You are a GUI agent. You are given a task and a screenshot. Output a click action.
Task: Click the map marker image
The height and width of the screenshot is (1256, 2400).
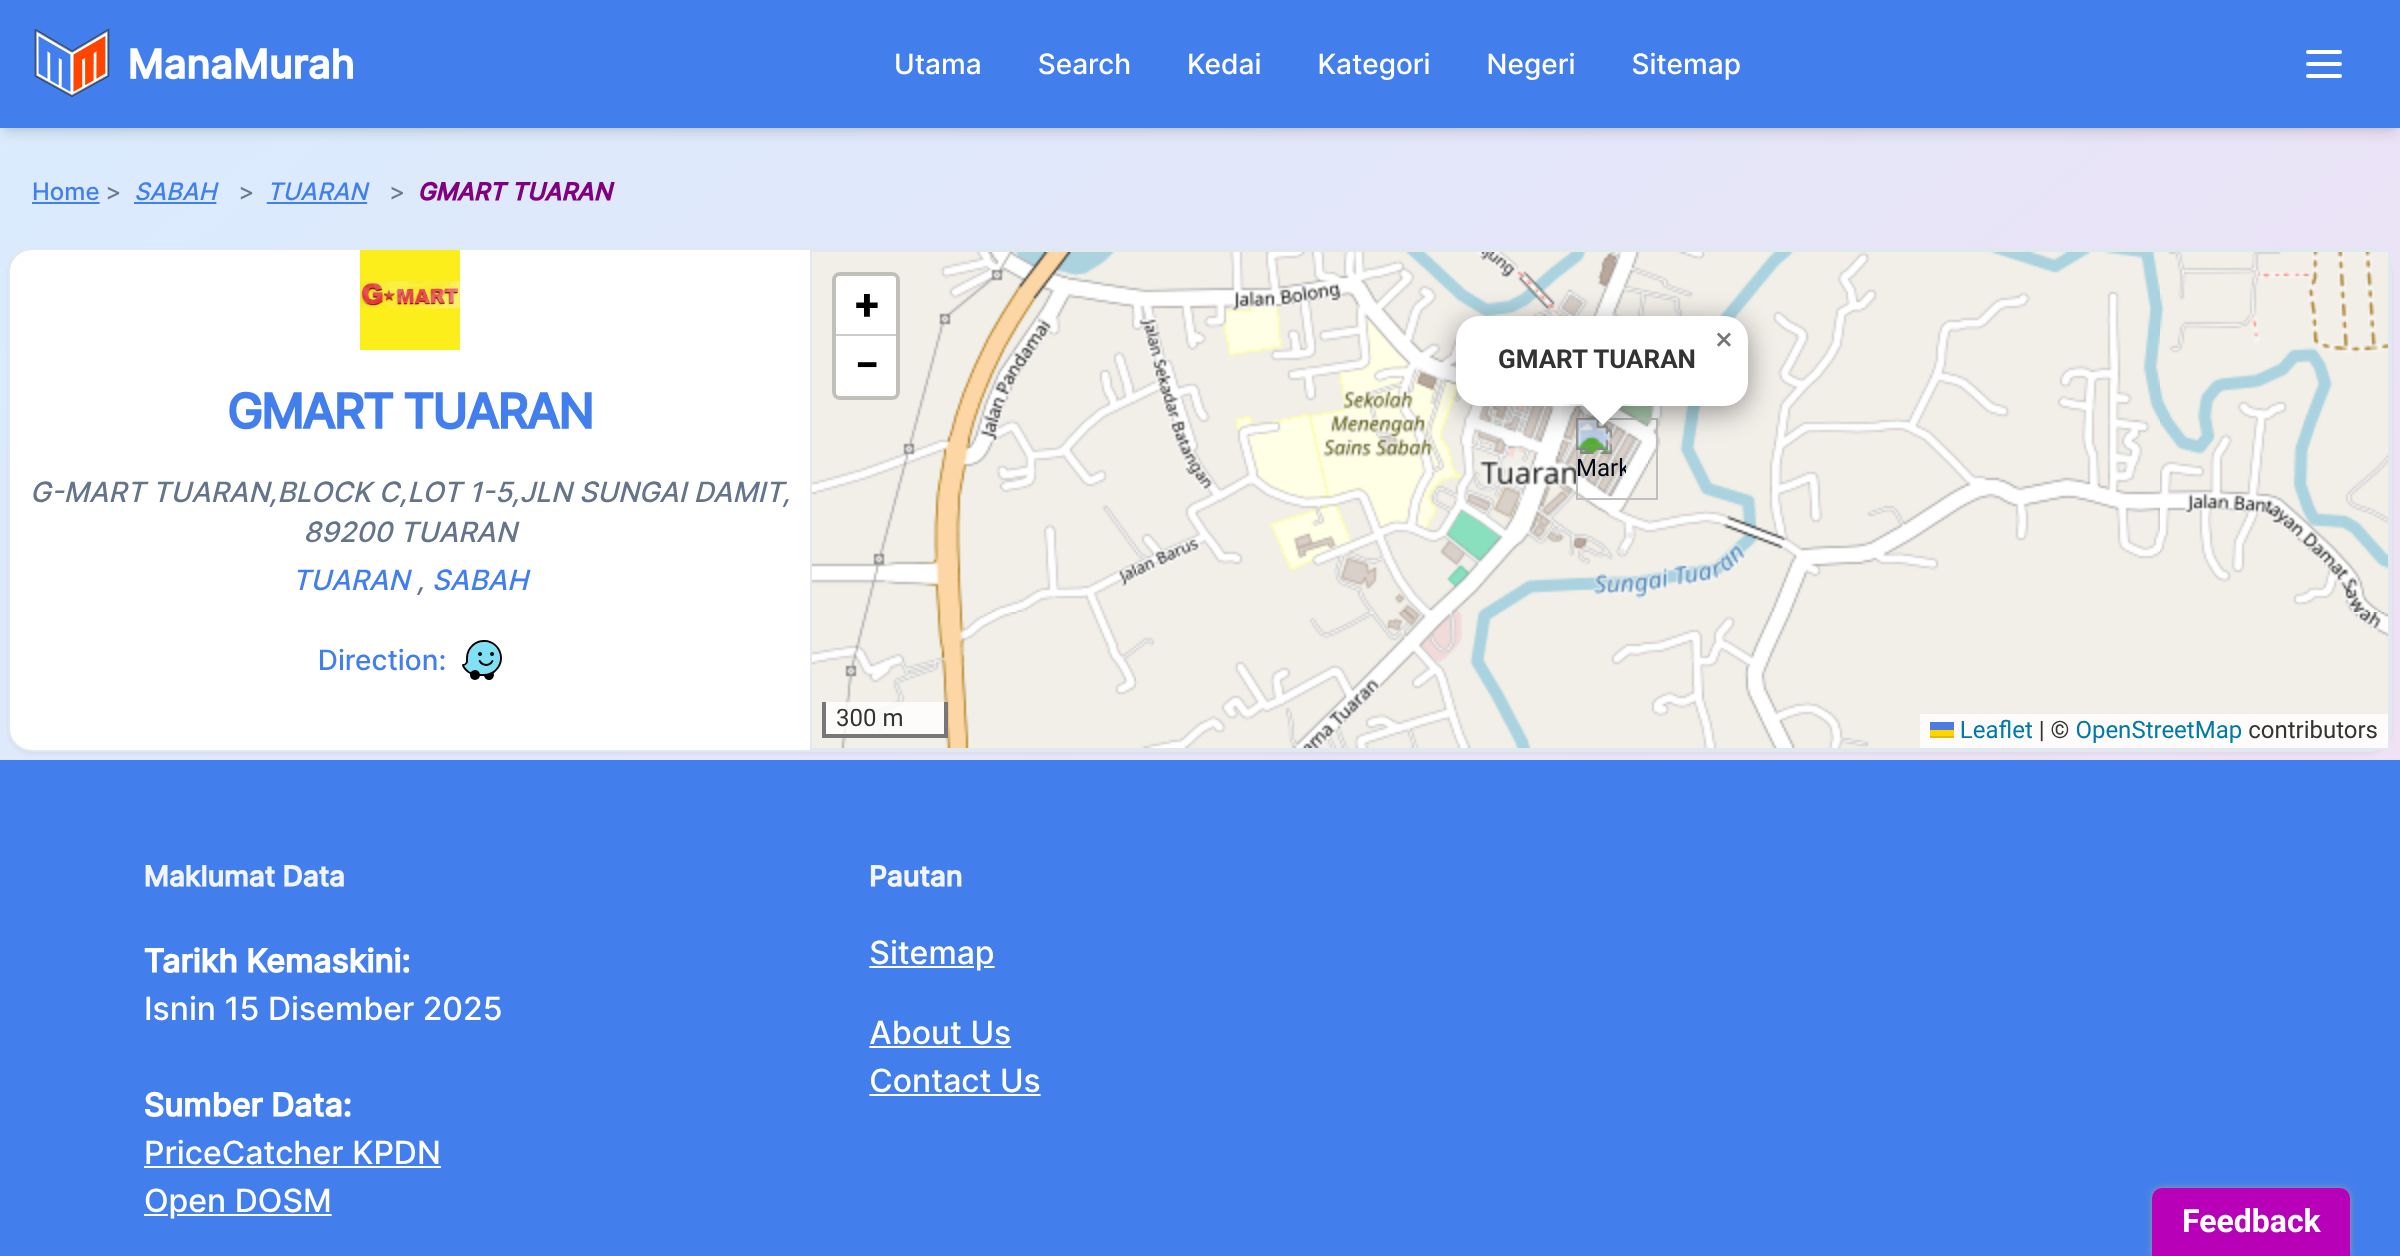(x=1594, y=440)
